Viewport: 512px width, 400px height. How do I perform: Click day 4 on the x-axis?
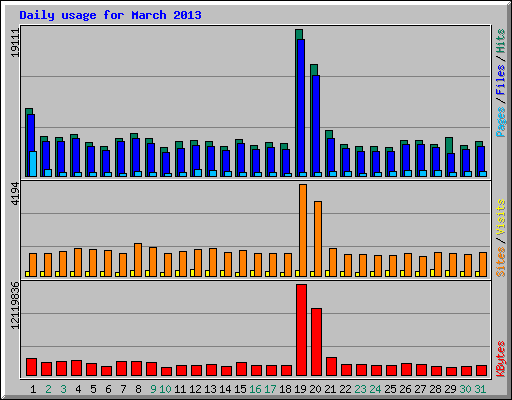[x=78, y=389]
